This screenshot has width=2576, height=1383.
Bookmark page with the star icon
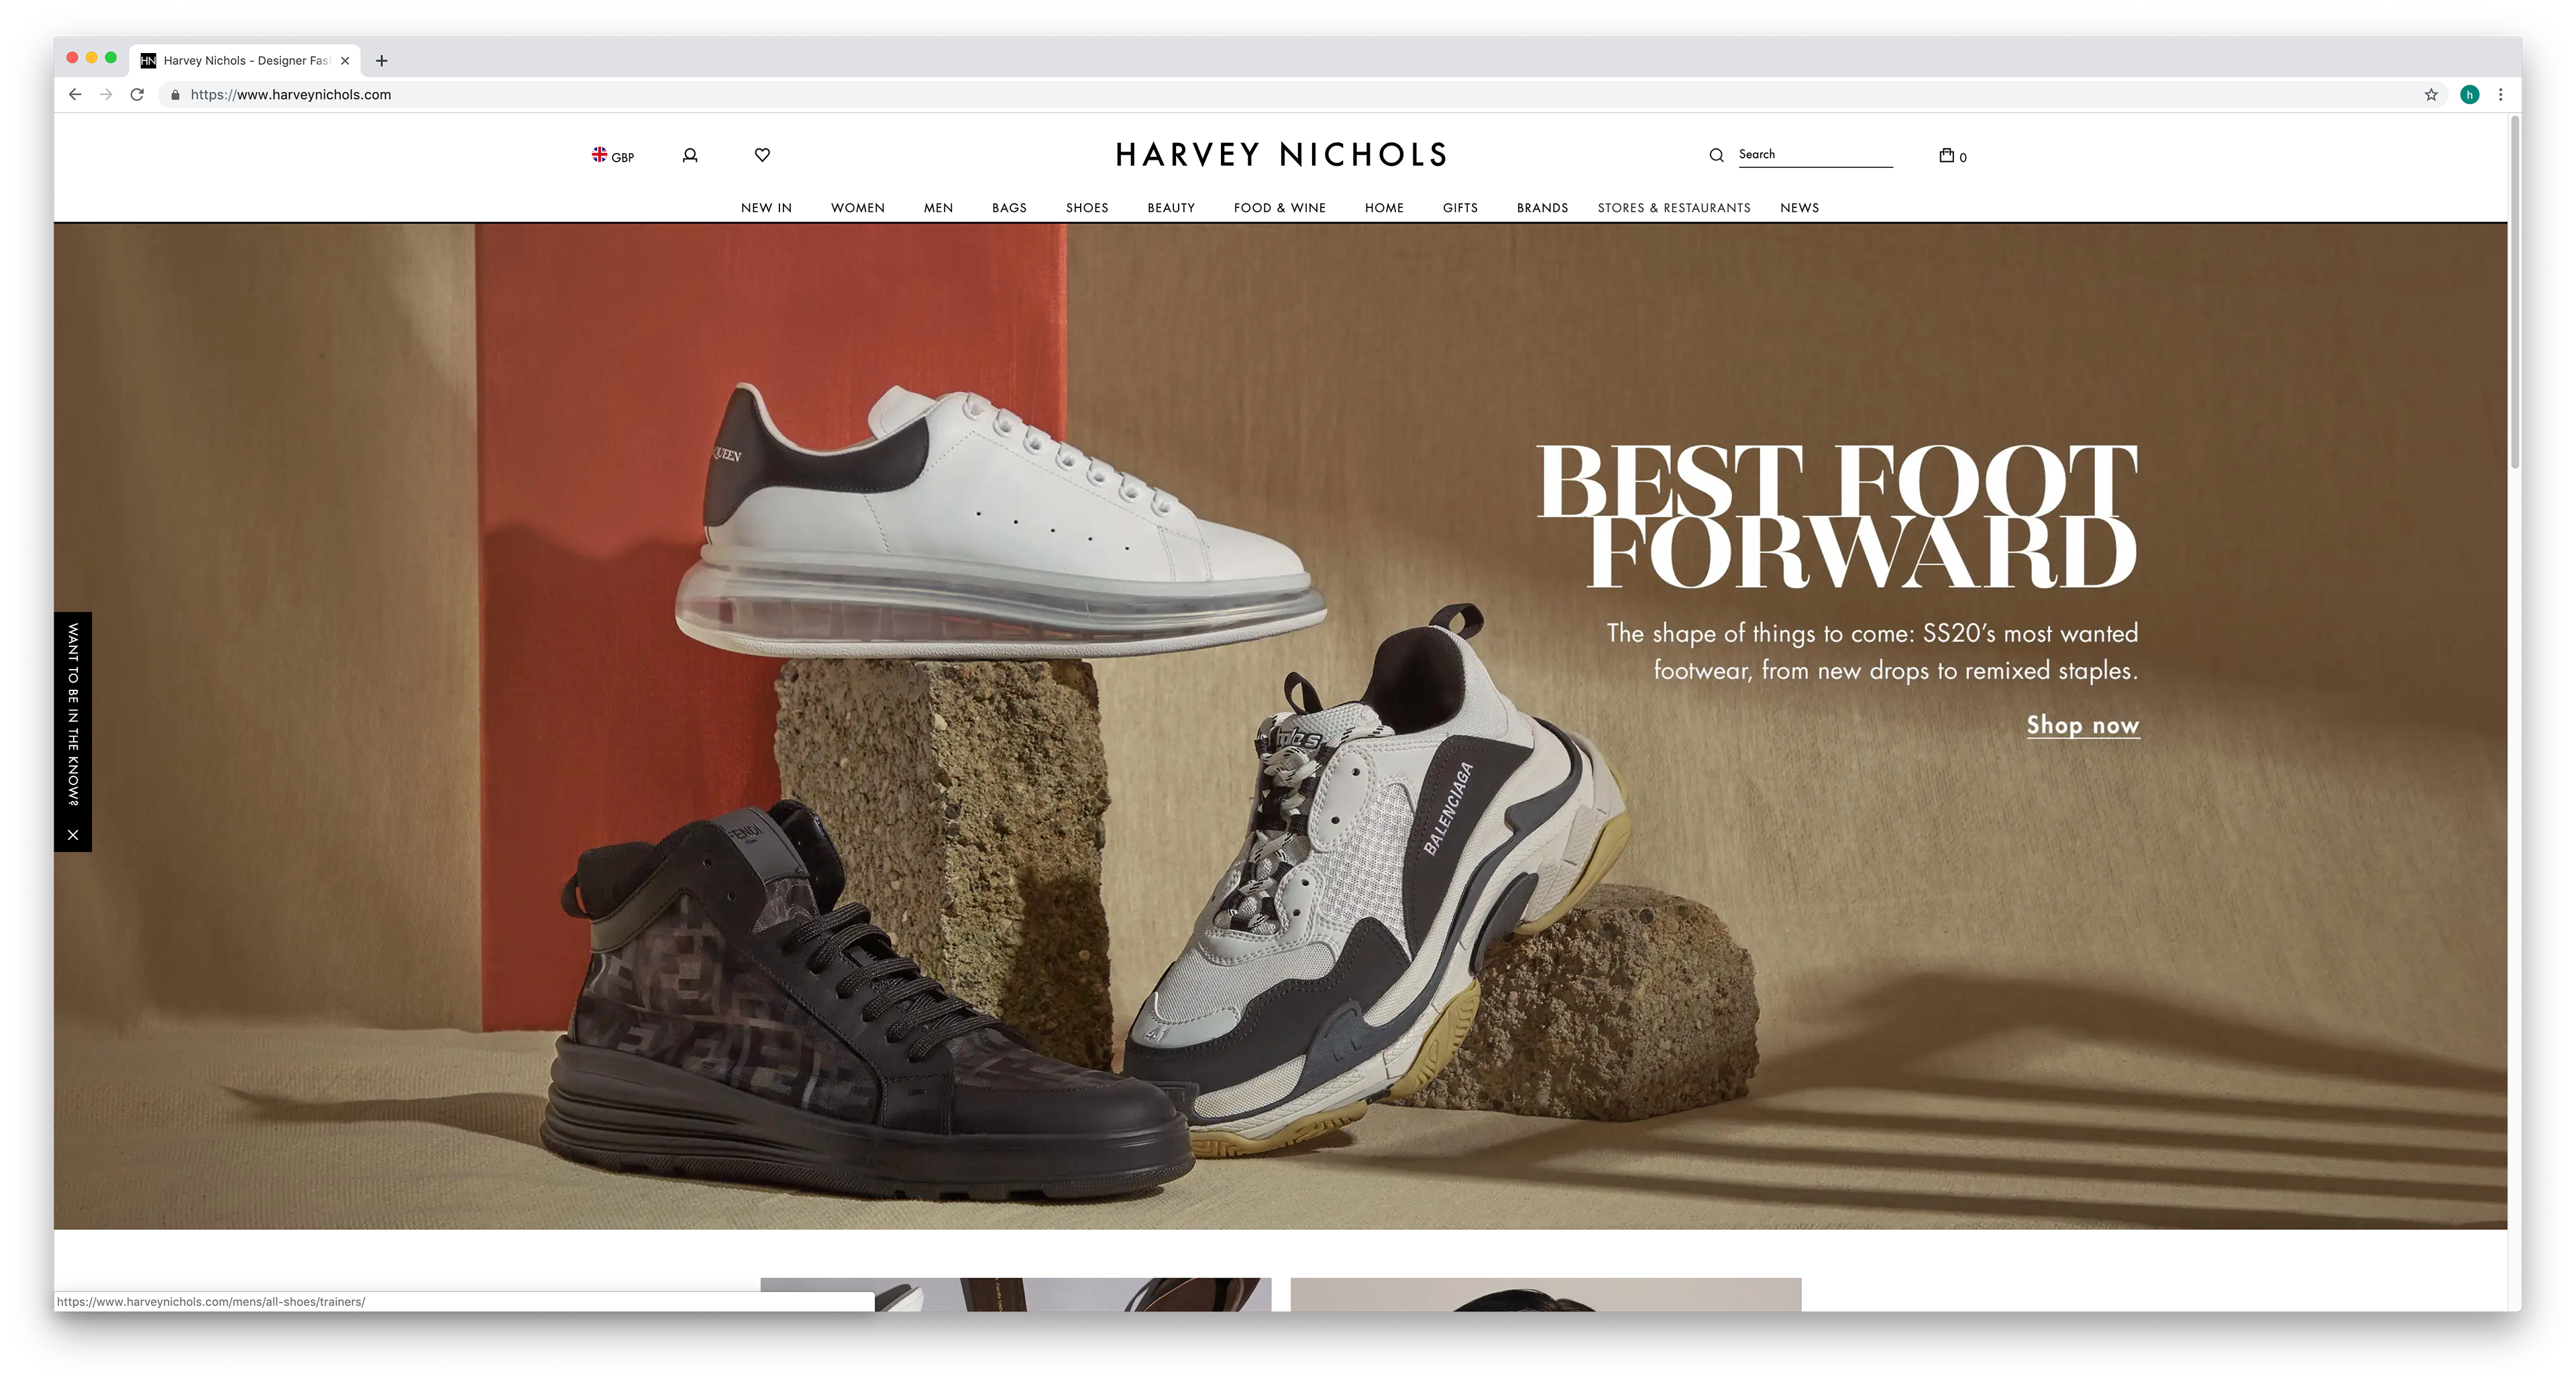pos(2431,94)
